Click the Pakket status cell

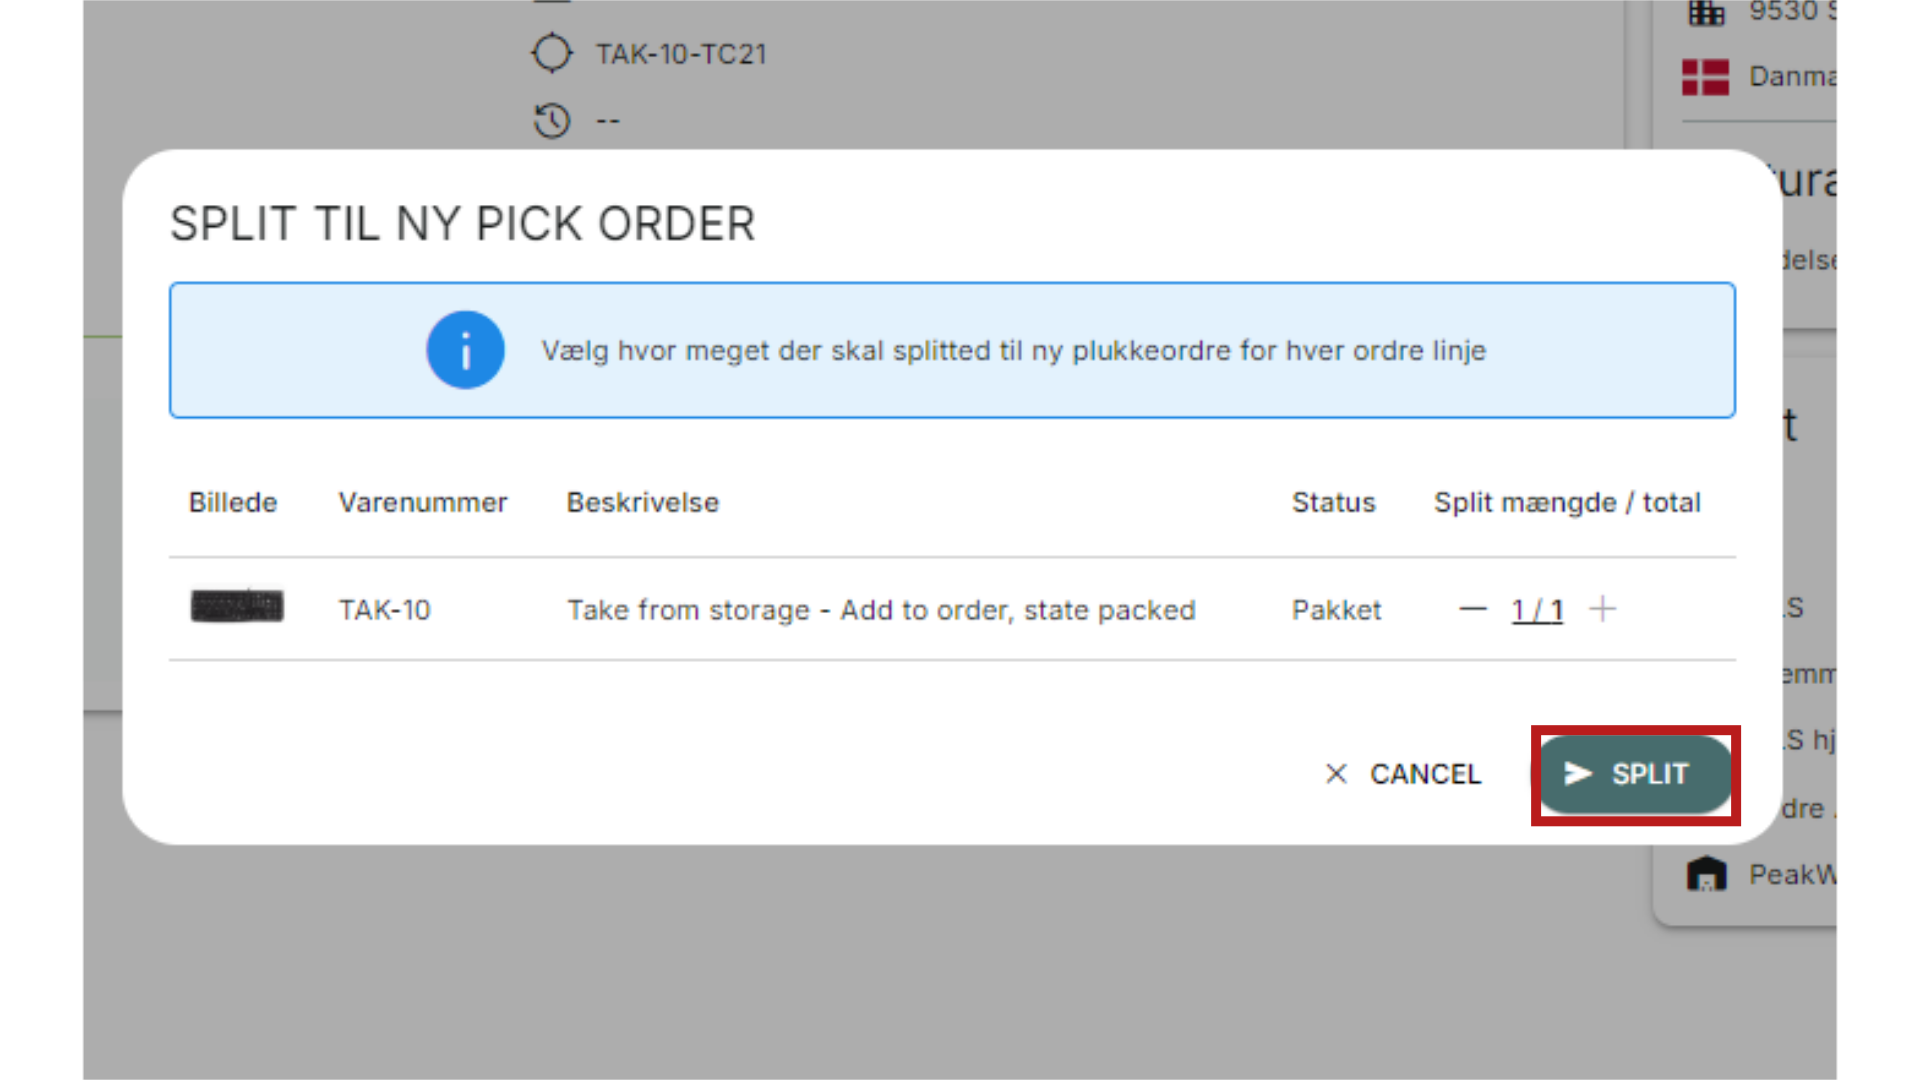pyautogui.click(x=1336, y=610)
